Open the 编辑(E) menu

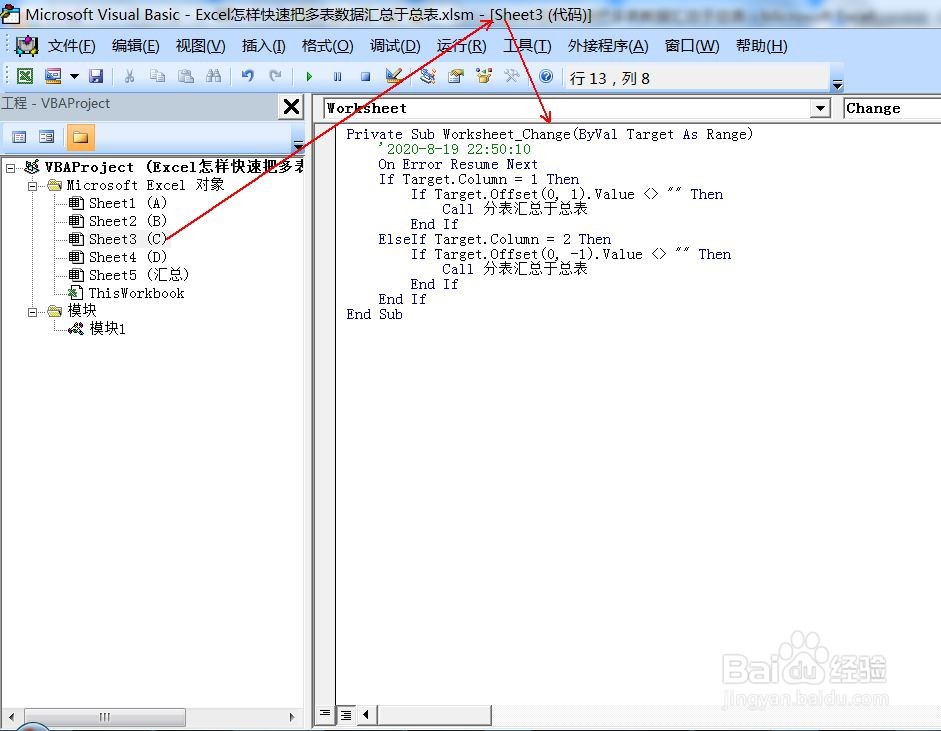136,46
